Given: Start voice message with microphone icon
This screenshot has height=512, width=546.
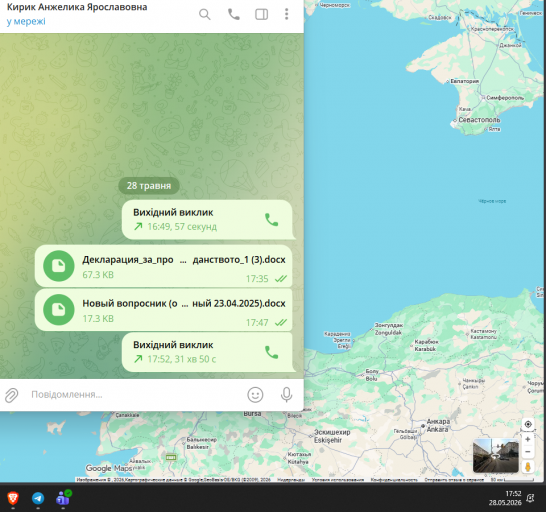Looking at the screenshot, I should 286,395.
